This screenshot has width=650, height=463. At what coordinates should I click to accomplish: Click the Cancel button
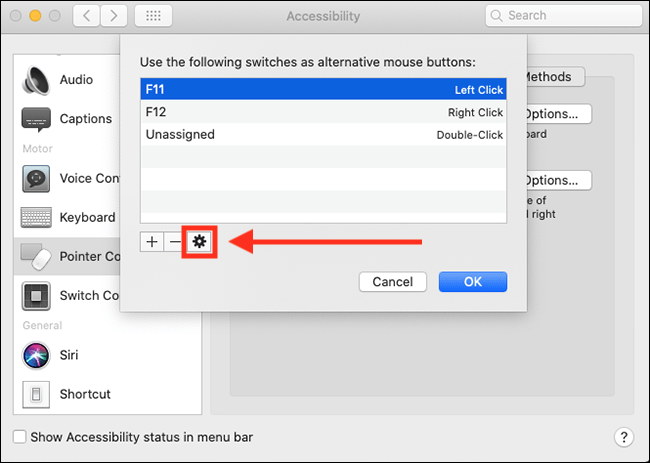393,282
